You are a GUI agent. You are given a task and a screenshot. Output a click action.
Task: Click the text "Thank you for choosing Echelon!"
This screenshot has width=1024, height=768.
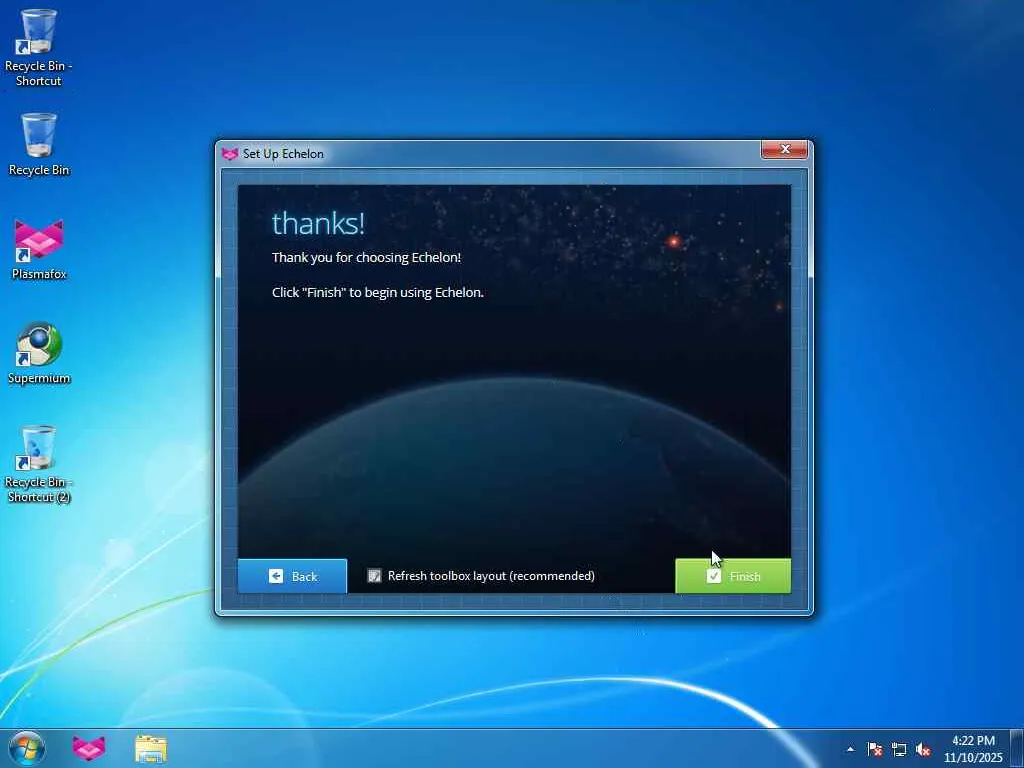pyautogui.click(x=366, y=258)
